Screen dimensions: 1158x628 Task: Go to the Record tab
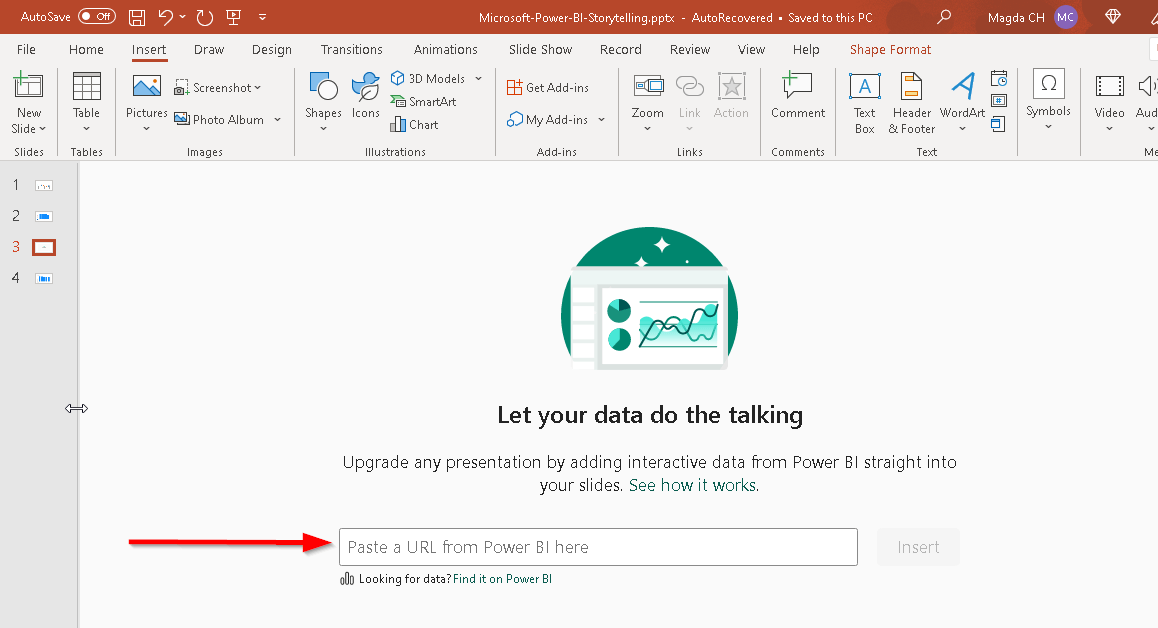coord(620,50)
